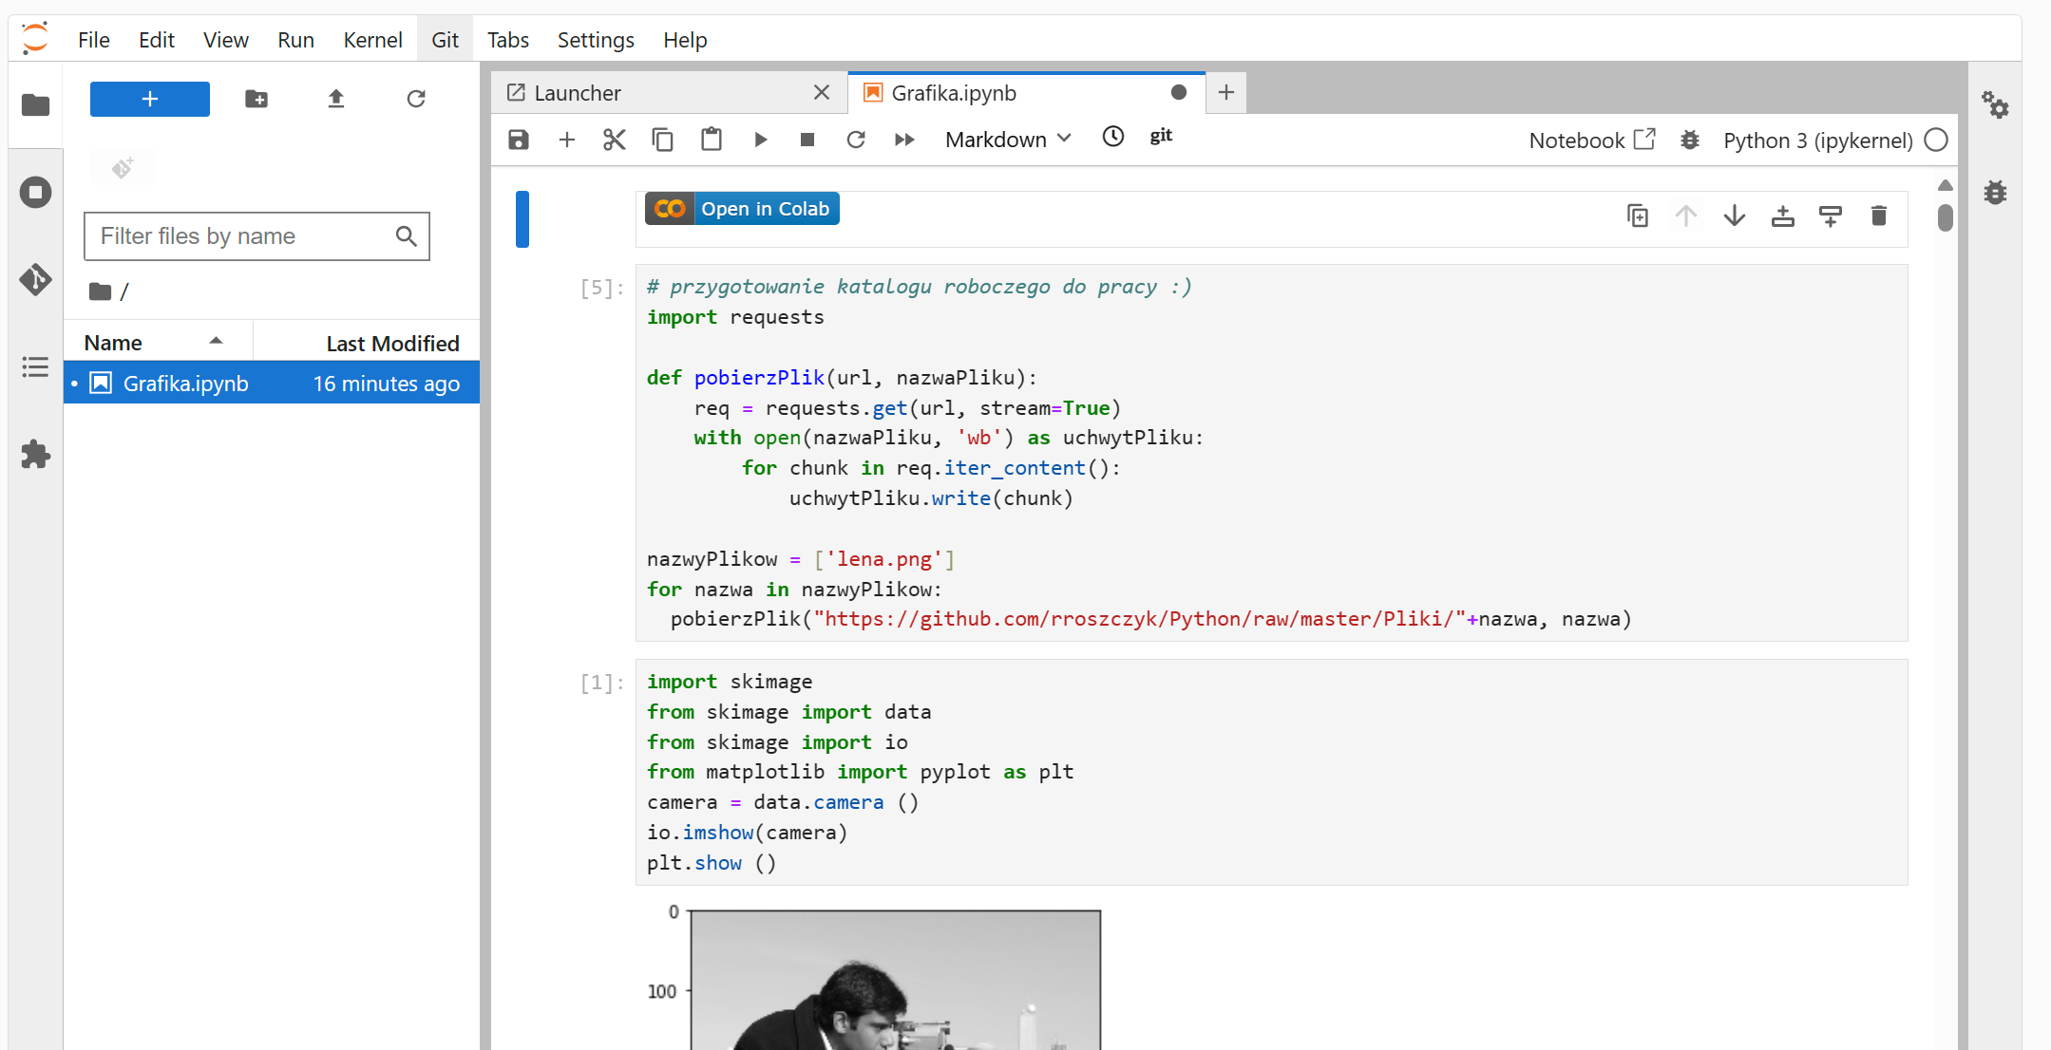Open the Help menu
The width and height of the screenshot is (2051, 1050).
click(685, 40)
